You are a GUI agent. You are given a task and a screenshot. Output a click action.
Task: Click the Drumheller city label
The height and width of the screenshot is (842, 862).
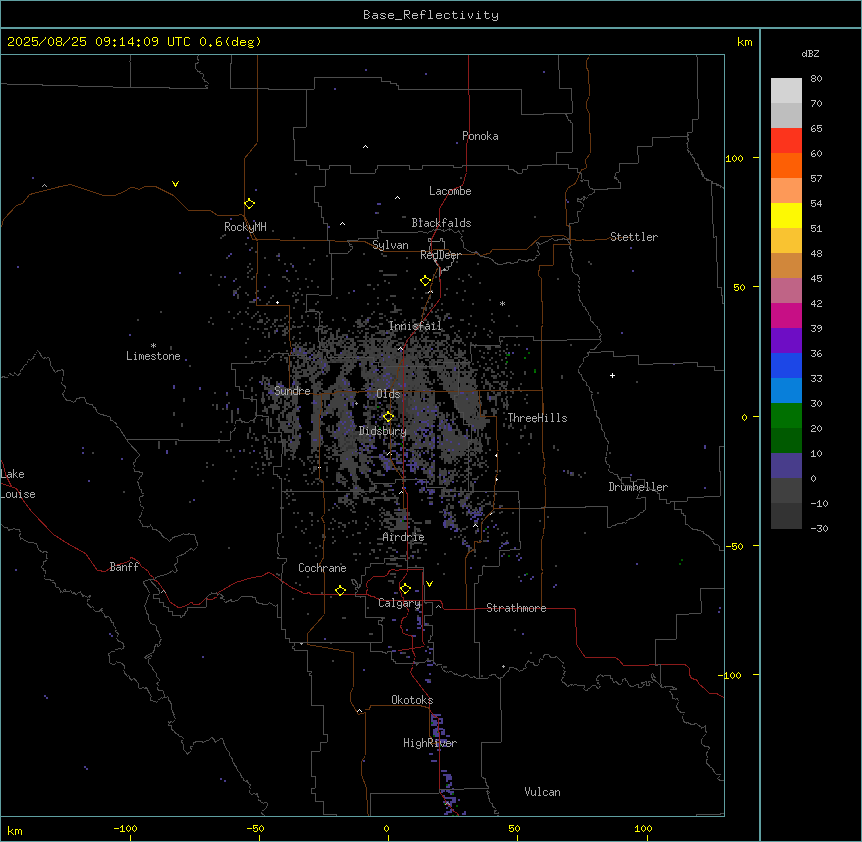point(638,487)
